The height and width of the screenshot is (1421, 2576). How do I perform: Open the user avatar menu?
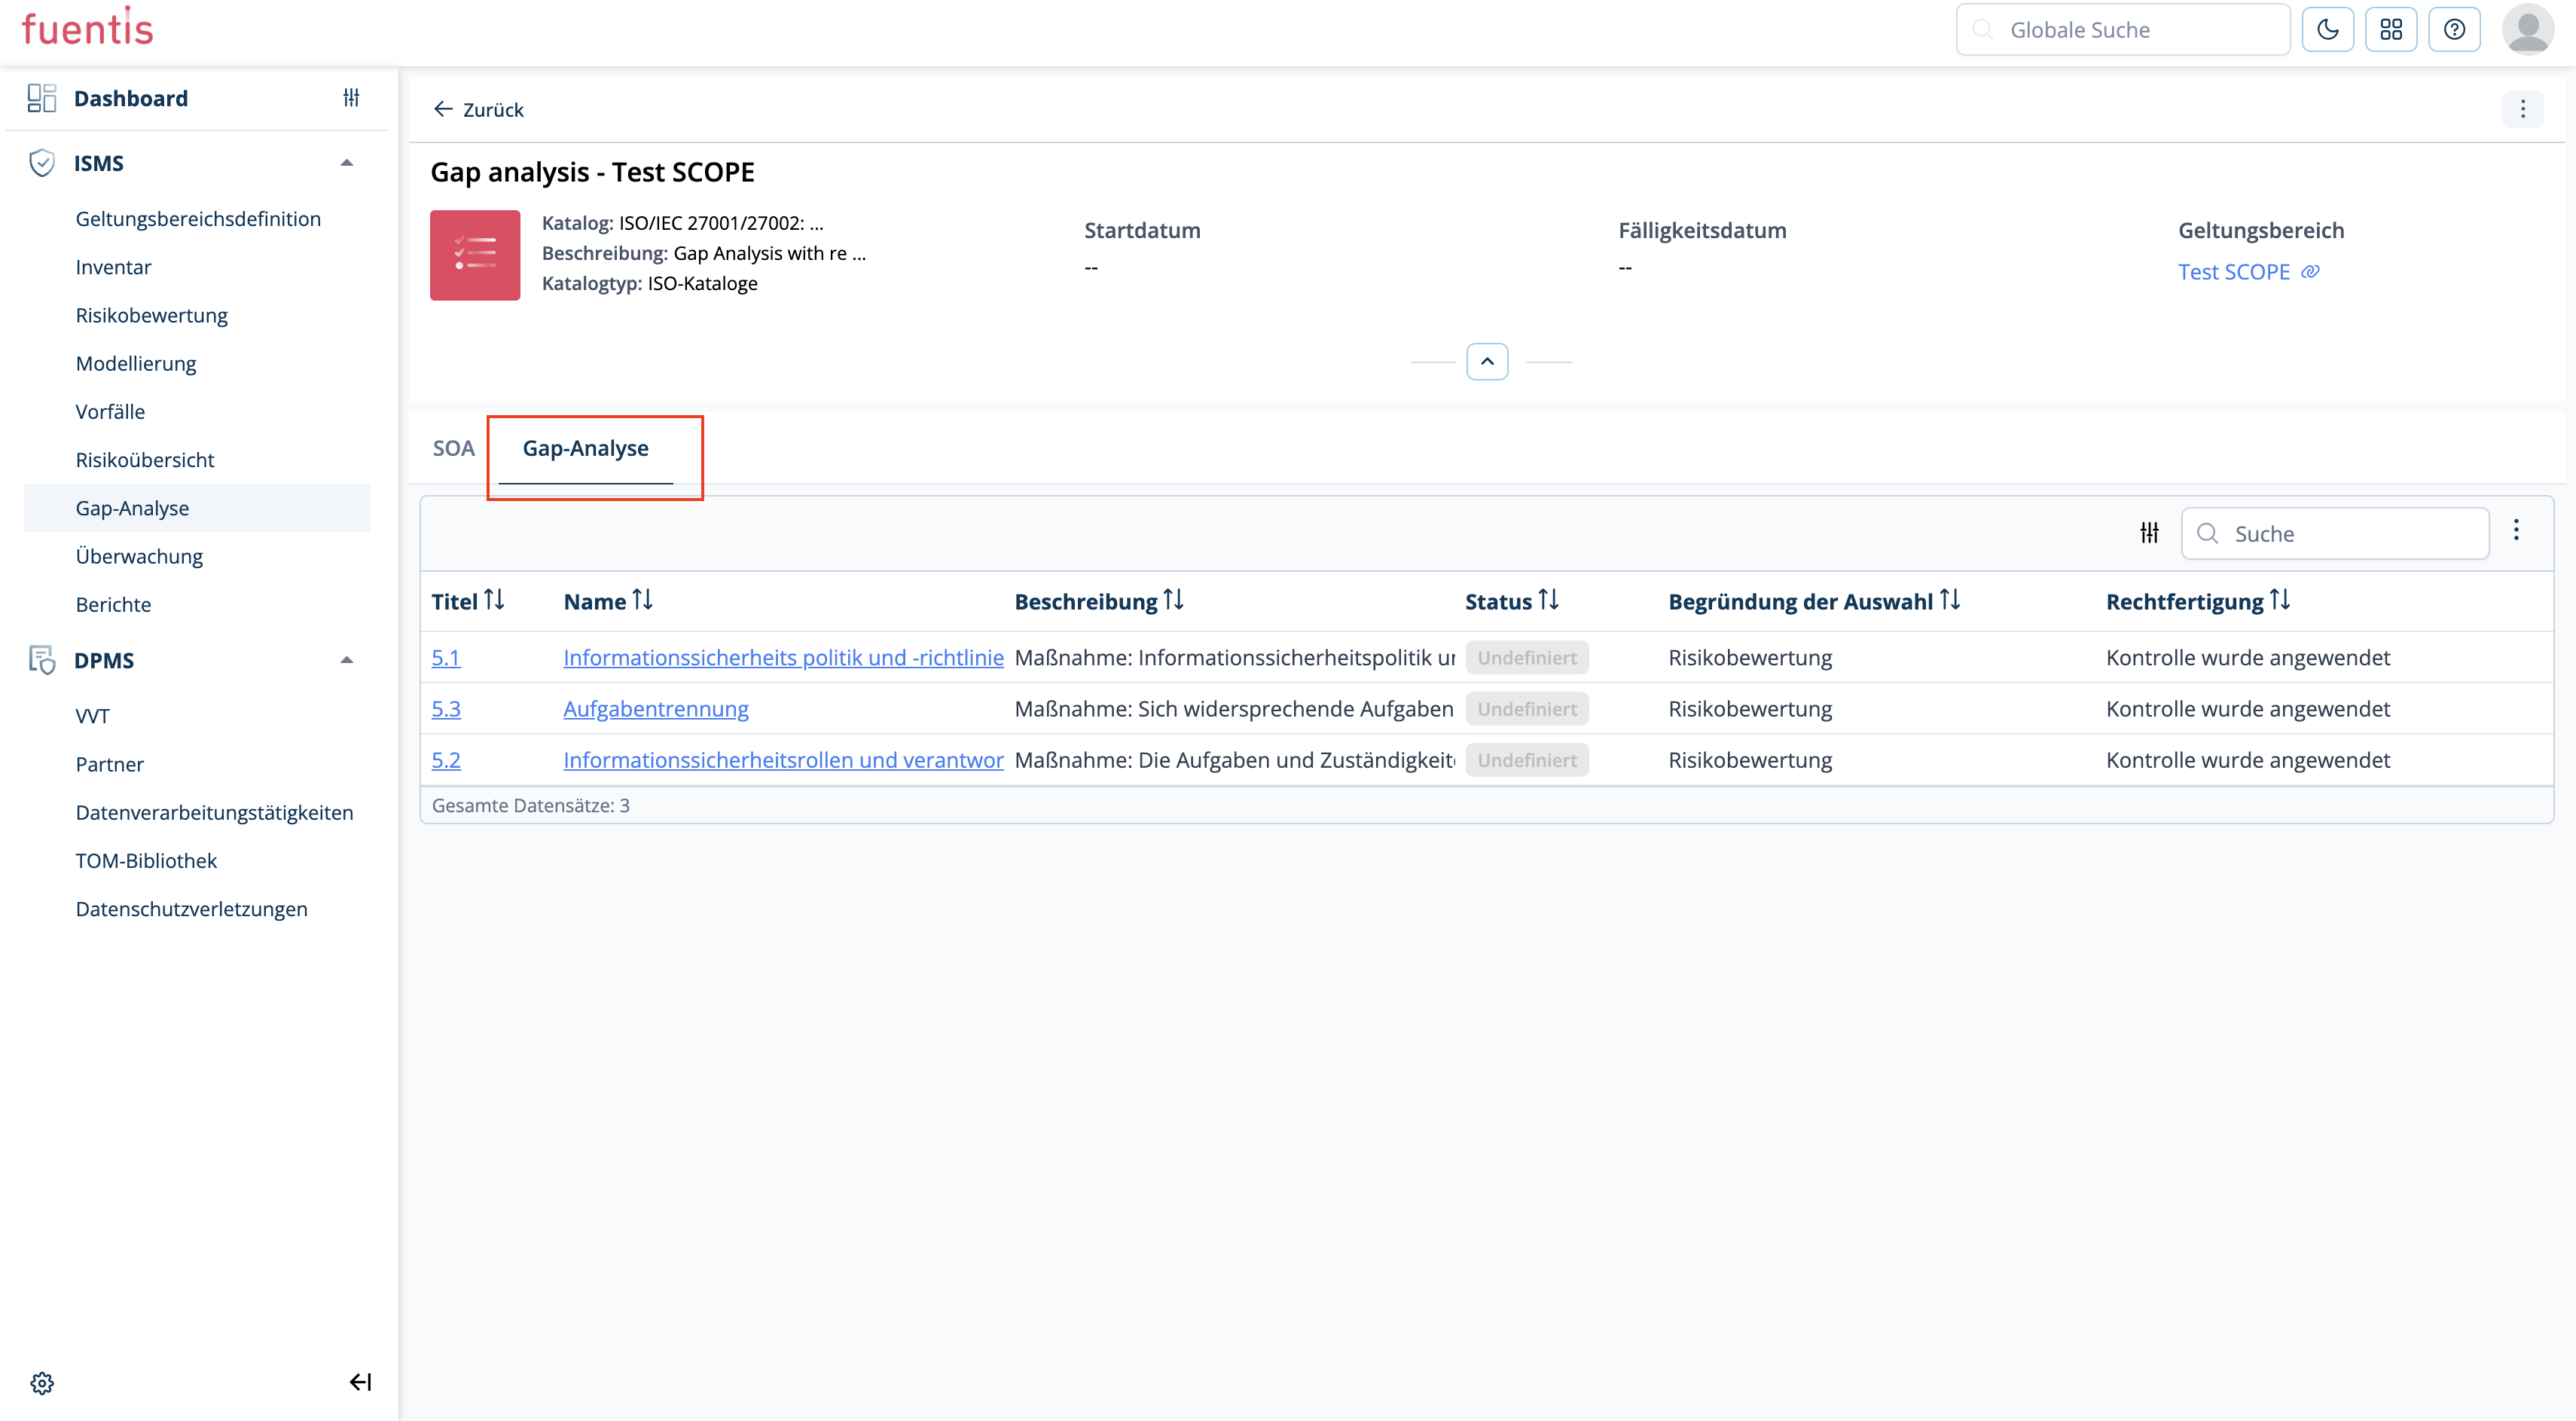2527,30
